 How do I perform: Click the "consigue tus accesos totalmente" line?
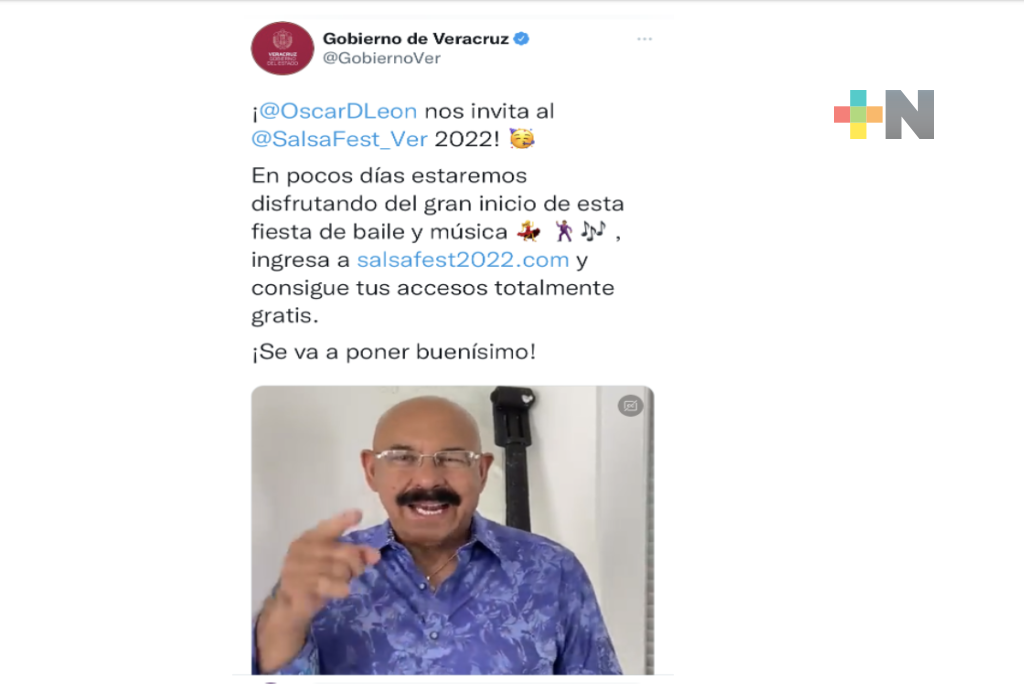(432, 288)
